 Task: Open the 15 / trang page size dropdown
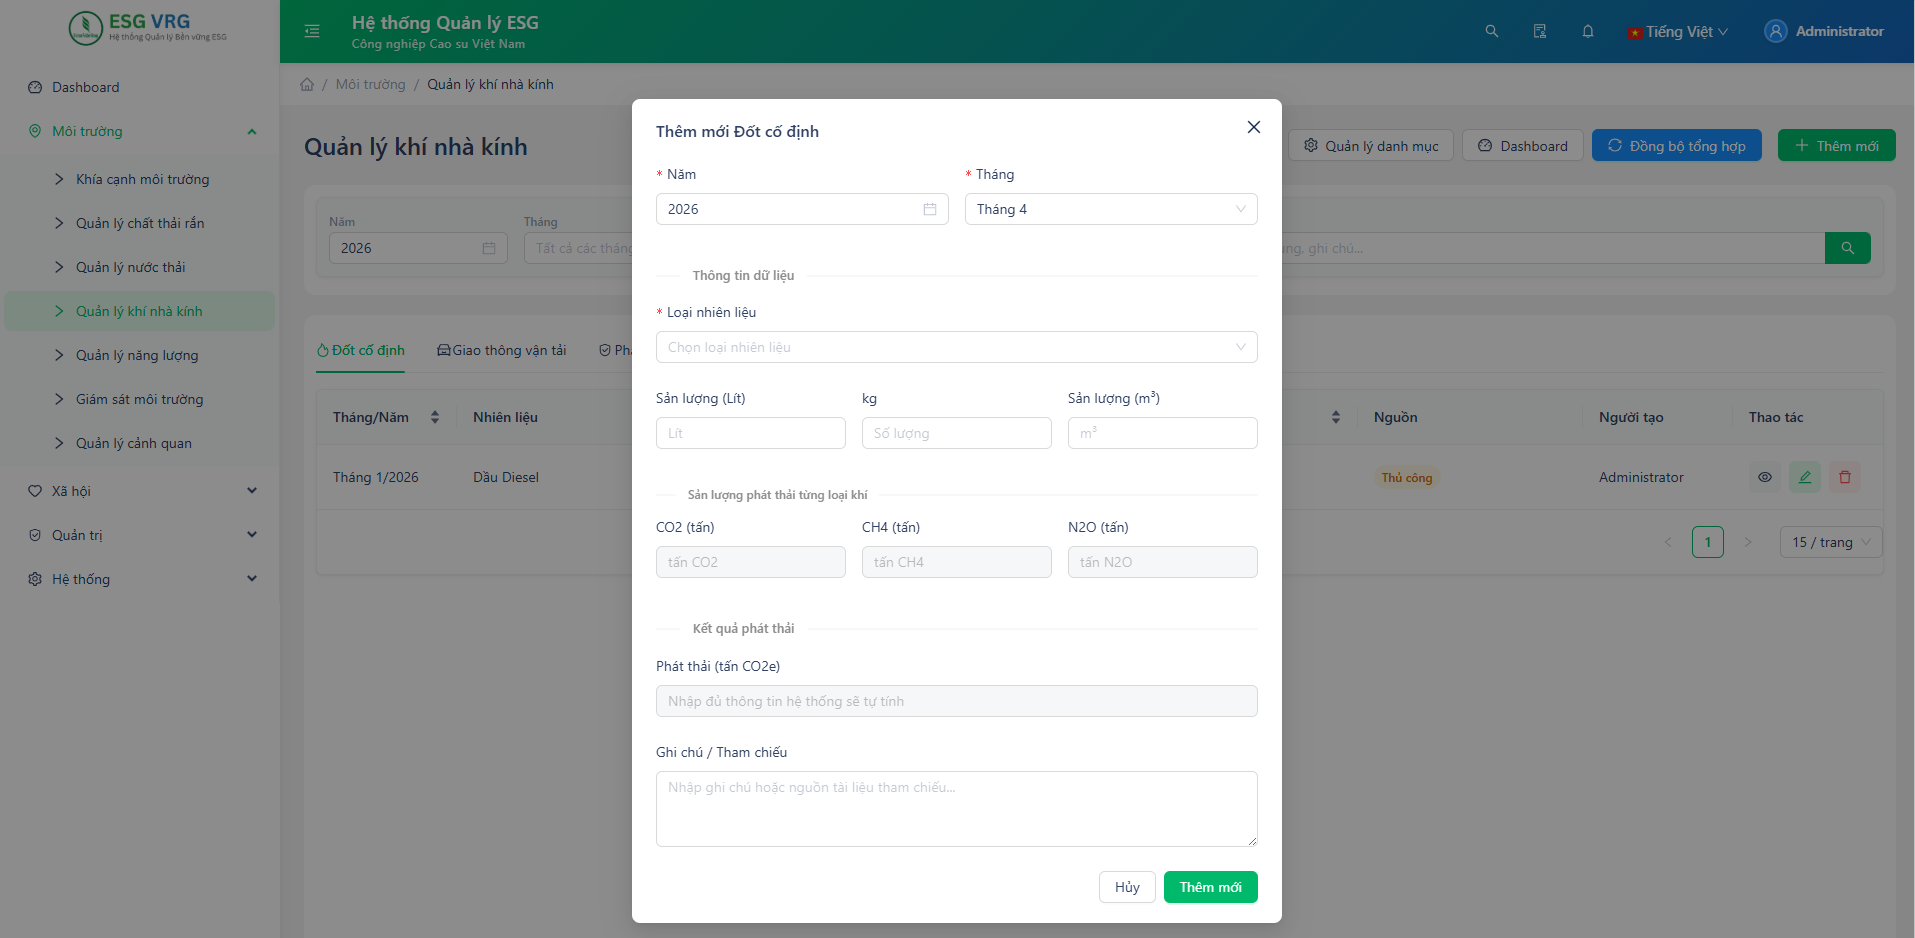click(1831, 542)
